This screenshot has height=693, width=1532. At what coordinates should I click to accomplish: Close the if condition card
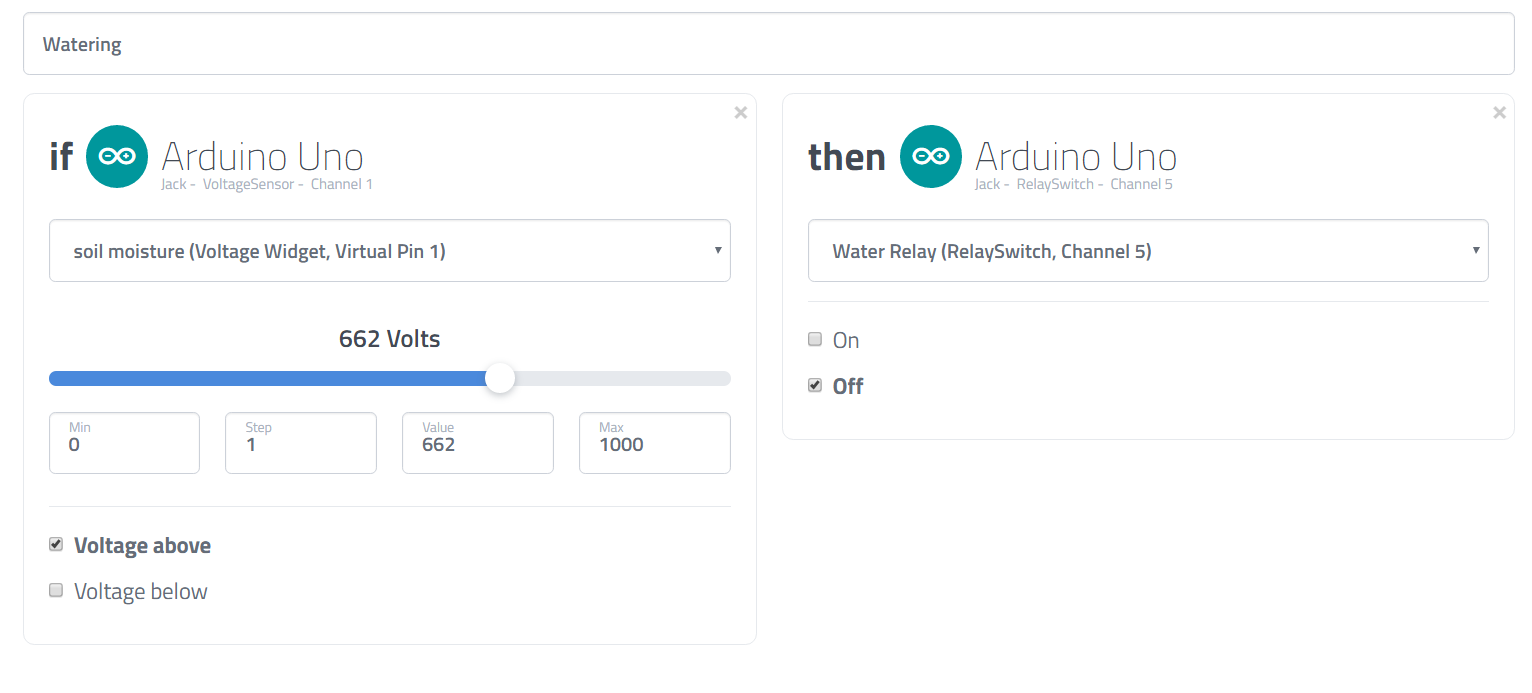tap(741, 113)
